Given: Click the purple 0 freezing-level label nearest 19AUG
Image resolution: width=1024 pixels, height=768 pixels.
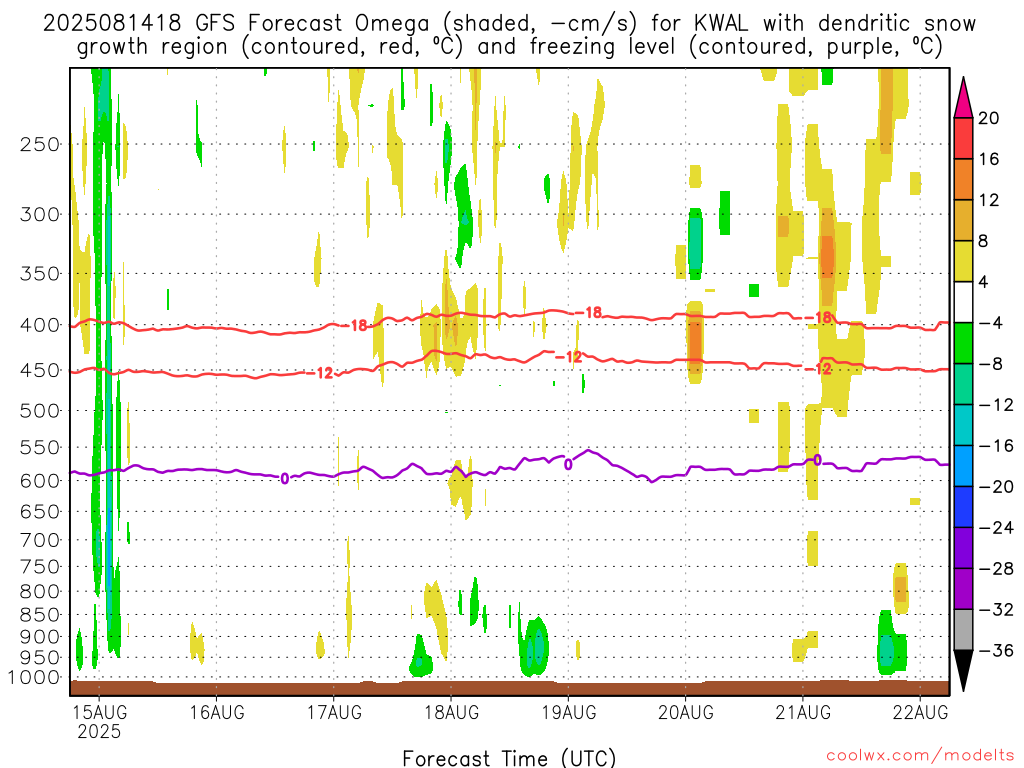Looking at the screenshot, I should (x=568, y=464).
